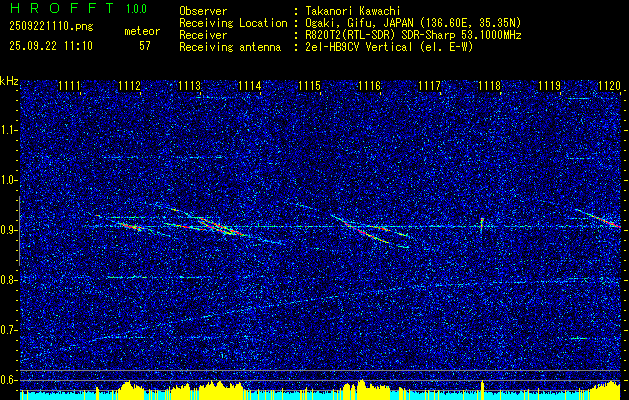Click the 0.9 kHz axis label
629x400 pixels.
point(9,230)
